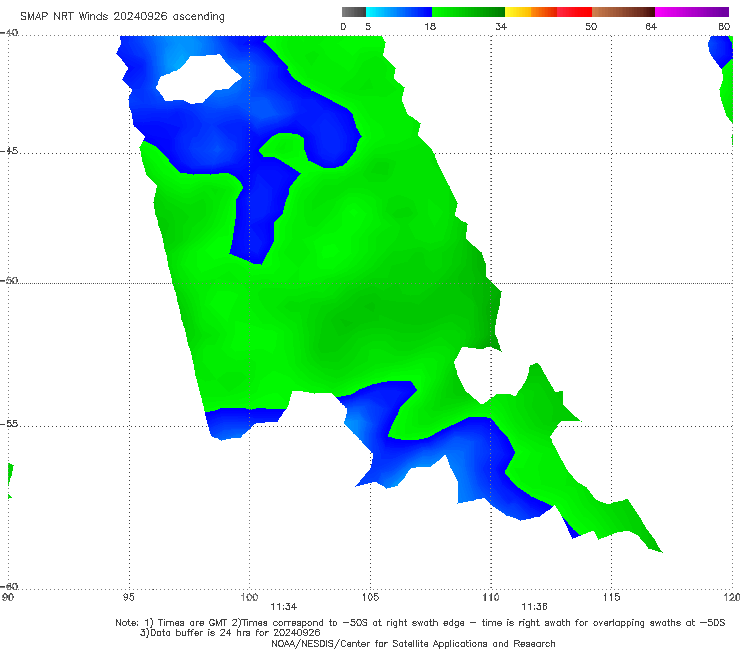Click the cyan-blue segment of the color scale
Viewport: 740px width, 650px height.
(x=399, y=12)
